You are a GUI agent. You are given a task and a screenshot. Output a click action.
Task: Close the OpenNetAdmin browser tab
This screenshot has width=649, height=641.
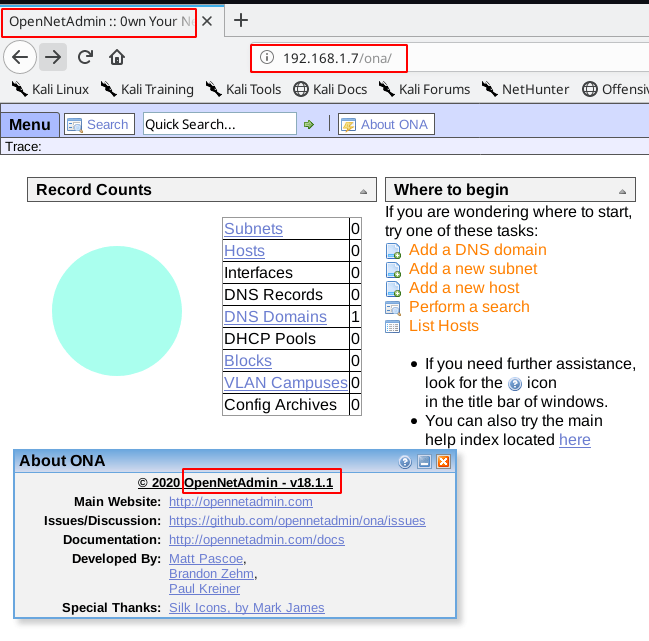pos(207,21)
